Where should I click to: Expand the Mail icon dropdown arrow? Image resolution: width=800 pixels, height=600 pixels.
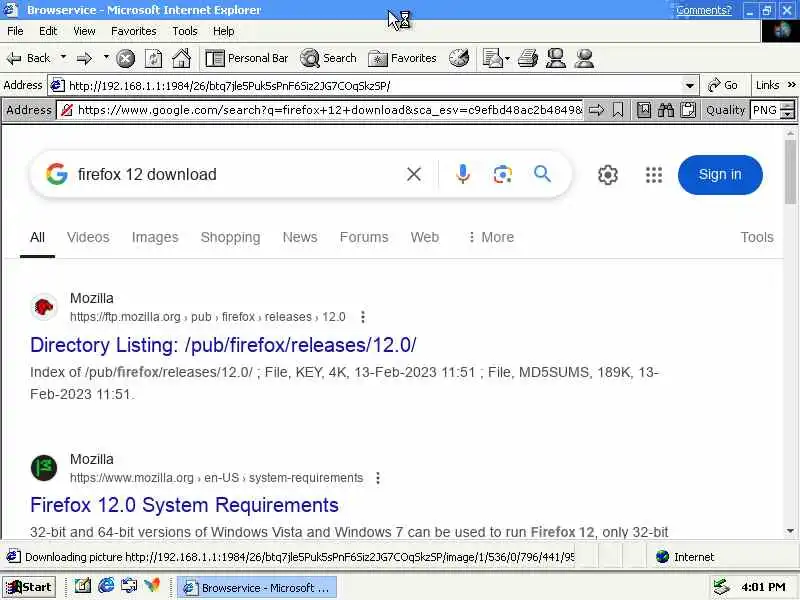pyautogui.click(x=507, y=58)
